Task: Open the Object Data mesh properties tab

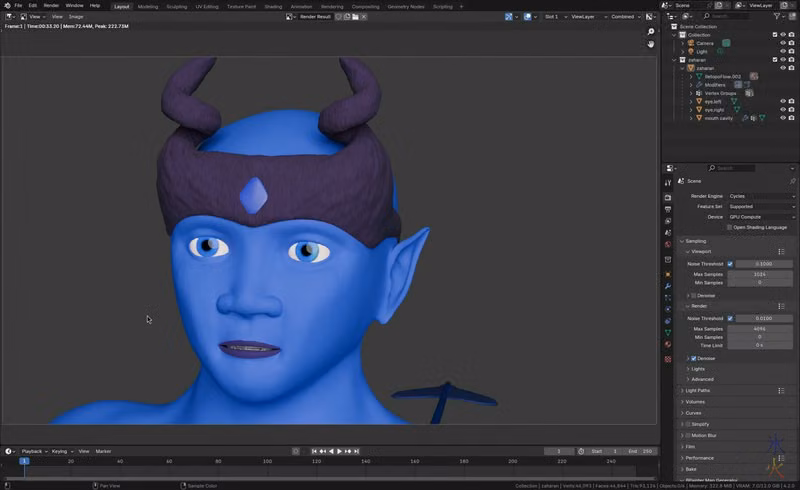Action: [x=668, y=333]
